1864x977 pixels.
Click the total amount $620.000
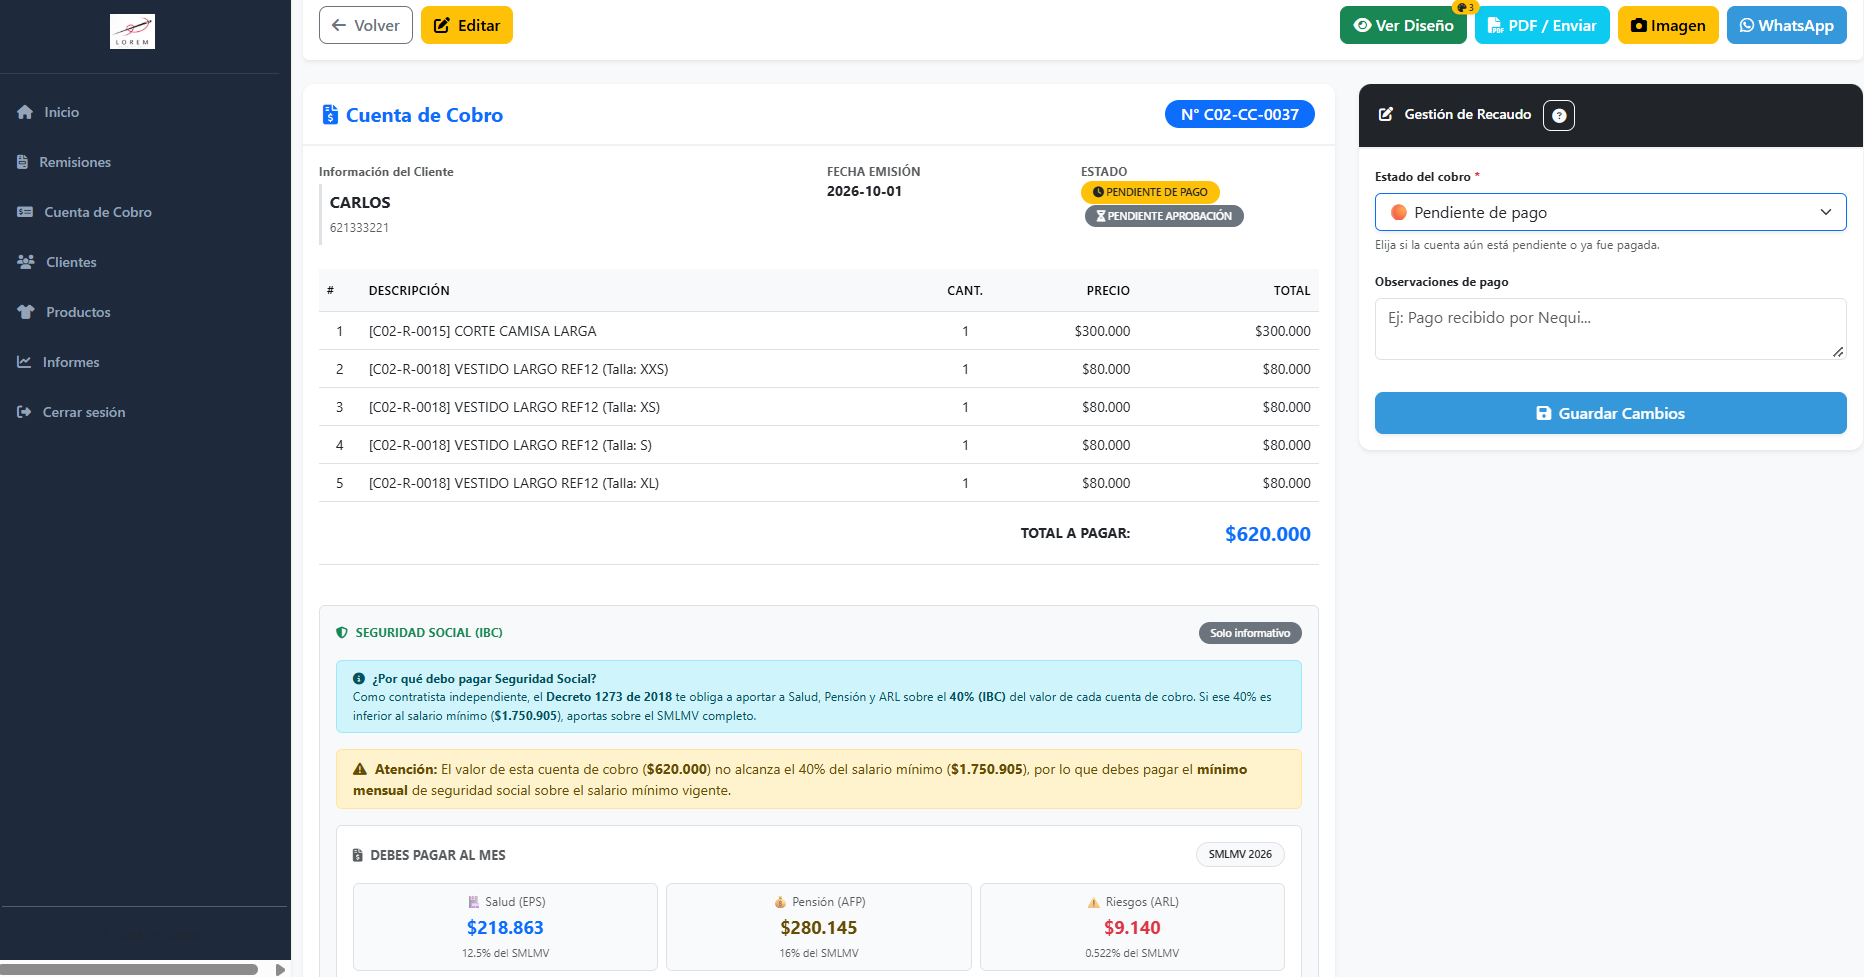pos(1268,534)
